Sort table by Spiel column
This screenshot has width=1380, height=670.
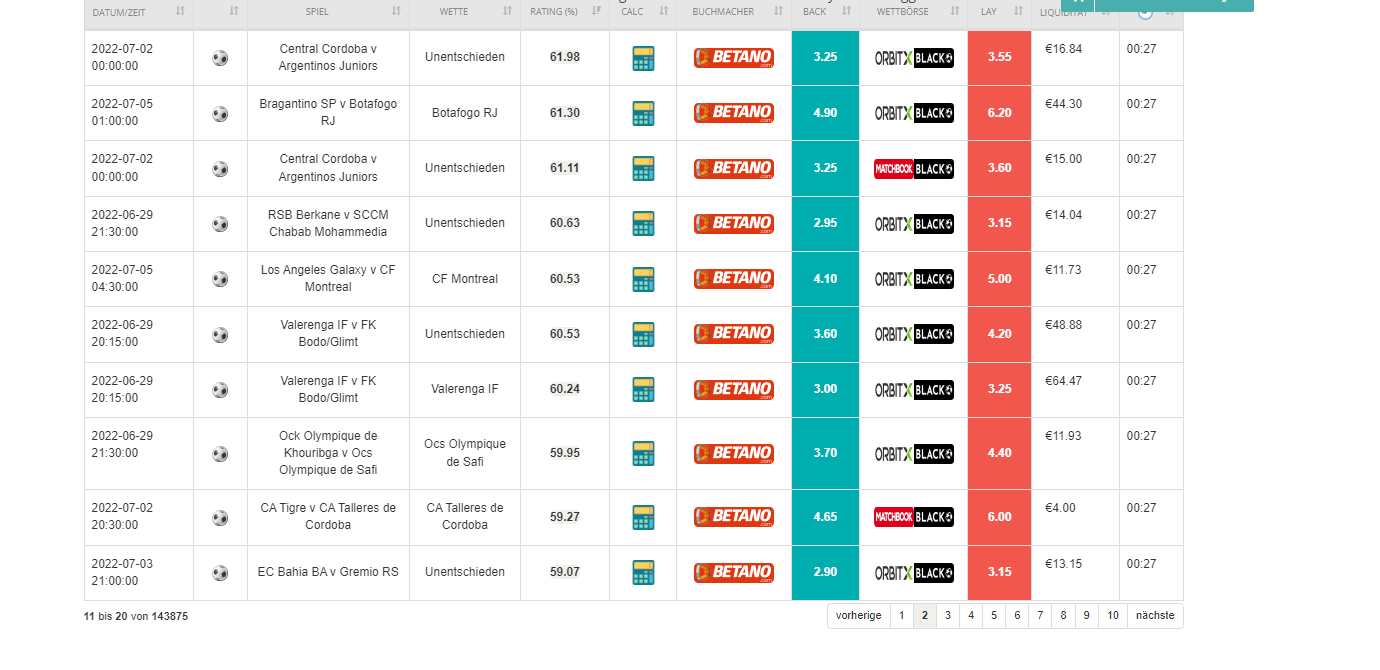point(328,12)
